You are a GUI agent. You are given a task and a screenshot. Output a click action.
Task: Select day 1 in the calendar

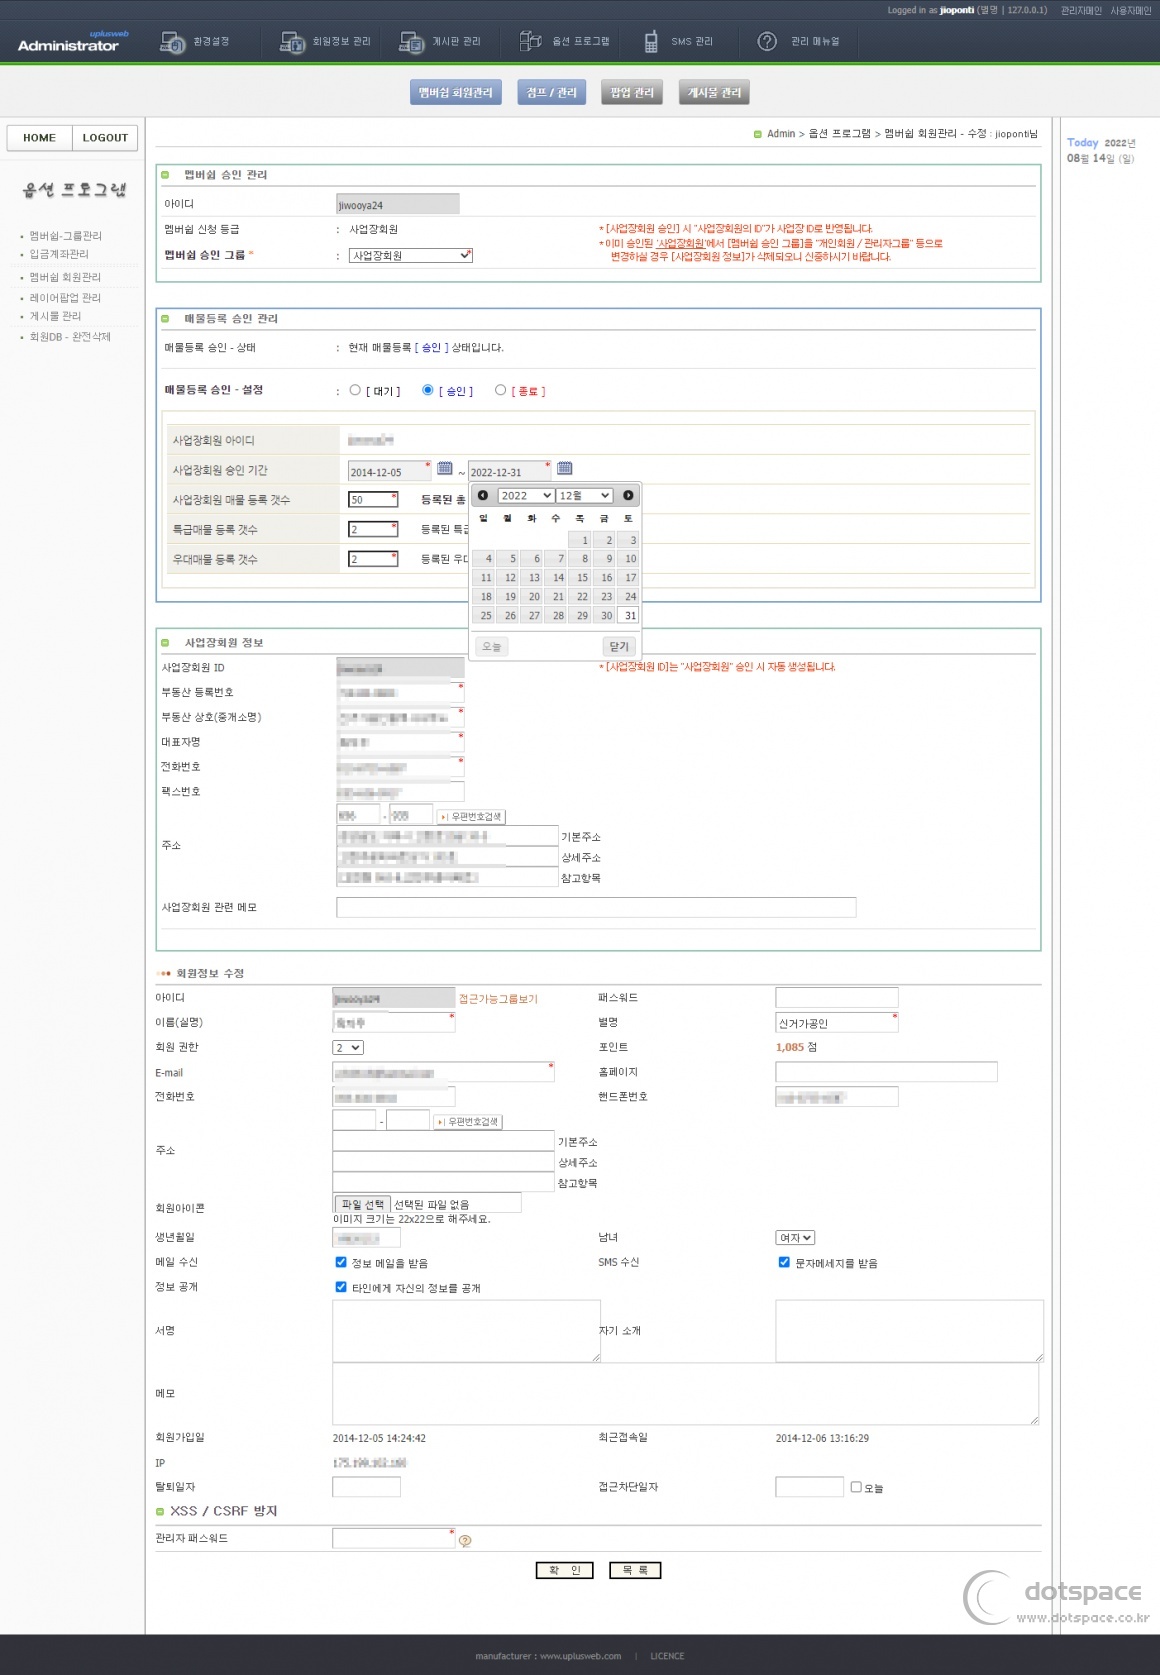[581, 540]
